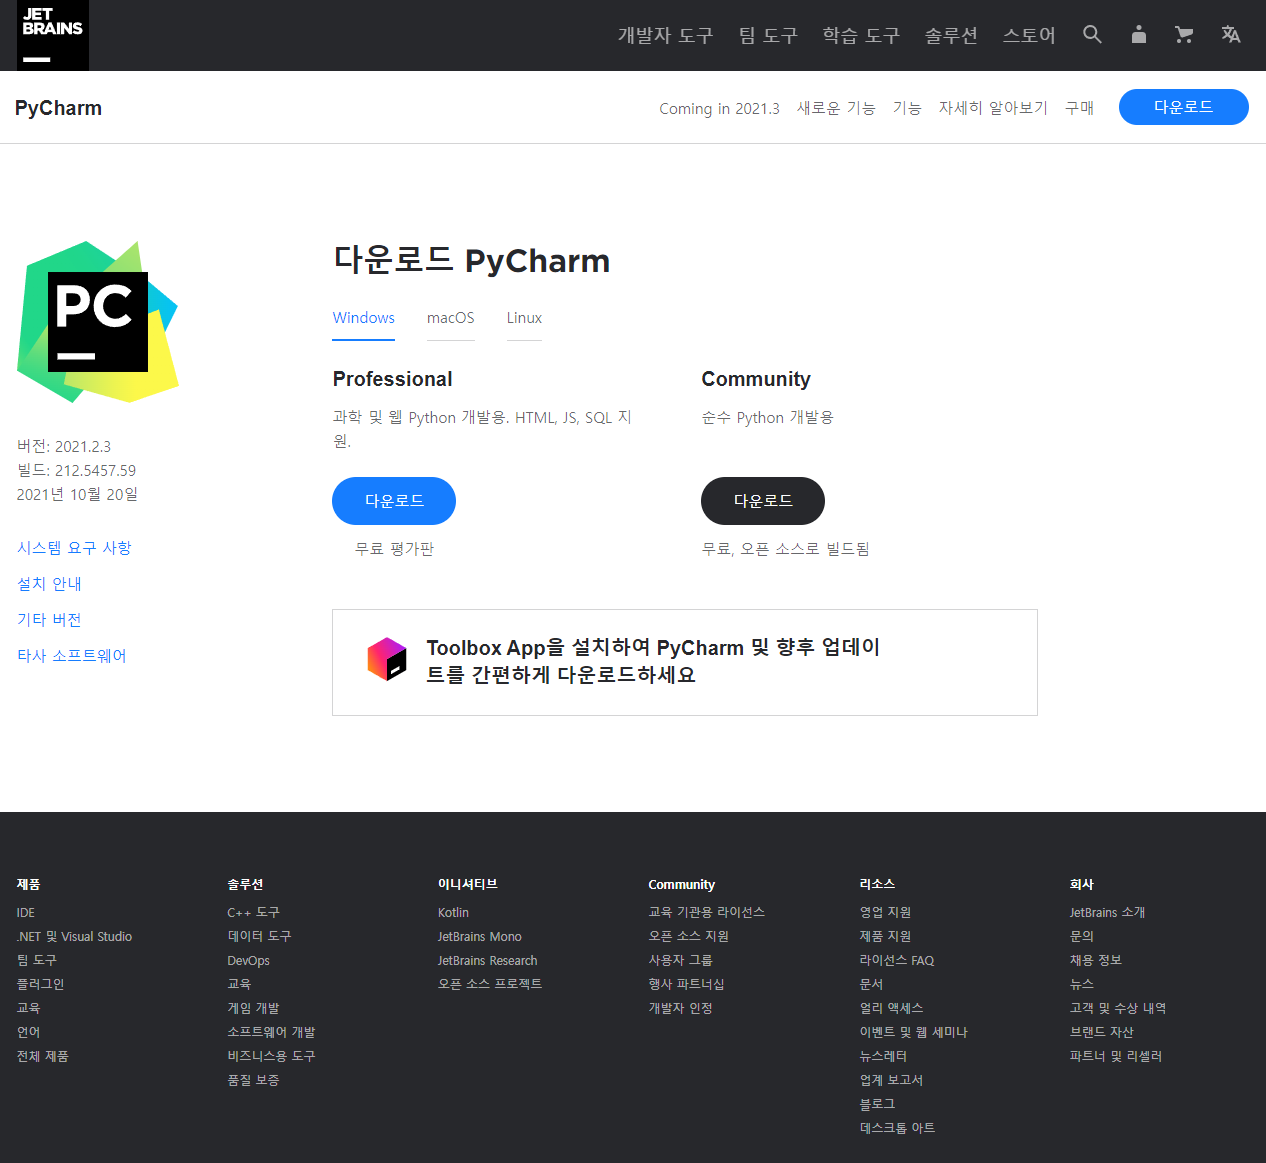Open the search magnifier icon
The image size is (1266, 1163).
coord(1092,35)
